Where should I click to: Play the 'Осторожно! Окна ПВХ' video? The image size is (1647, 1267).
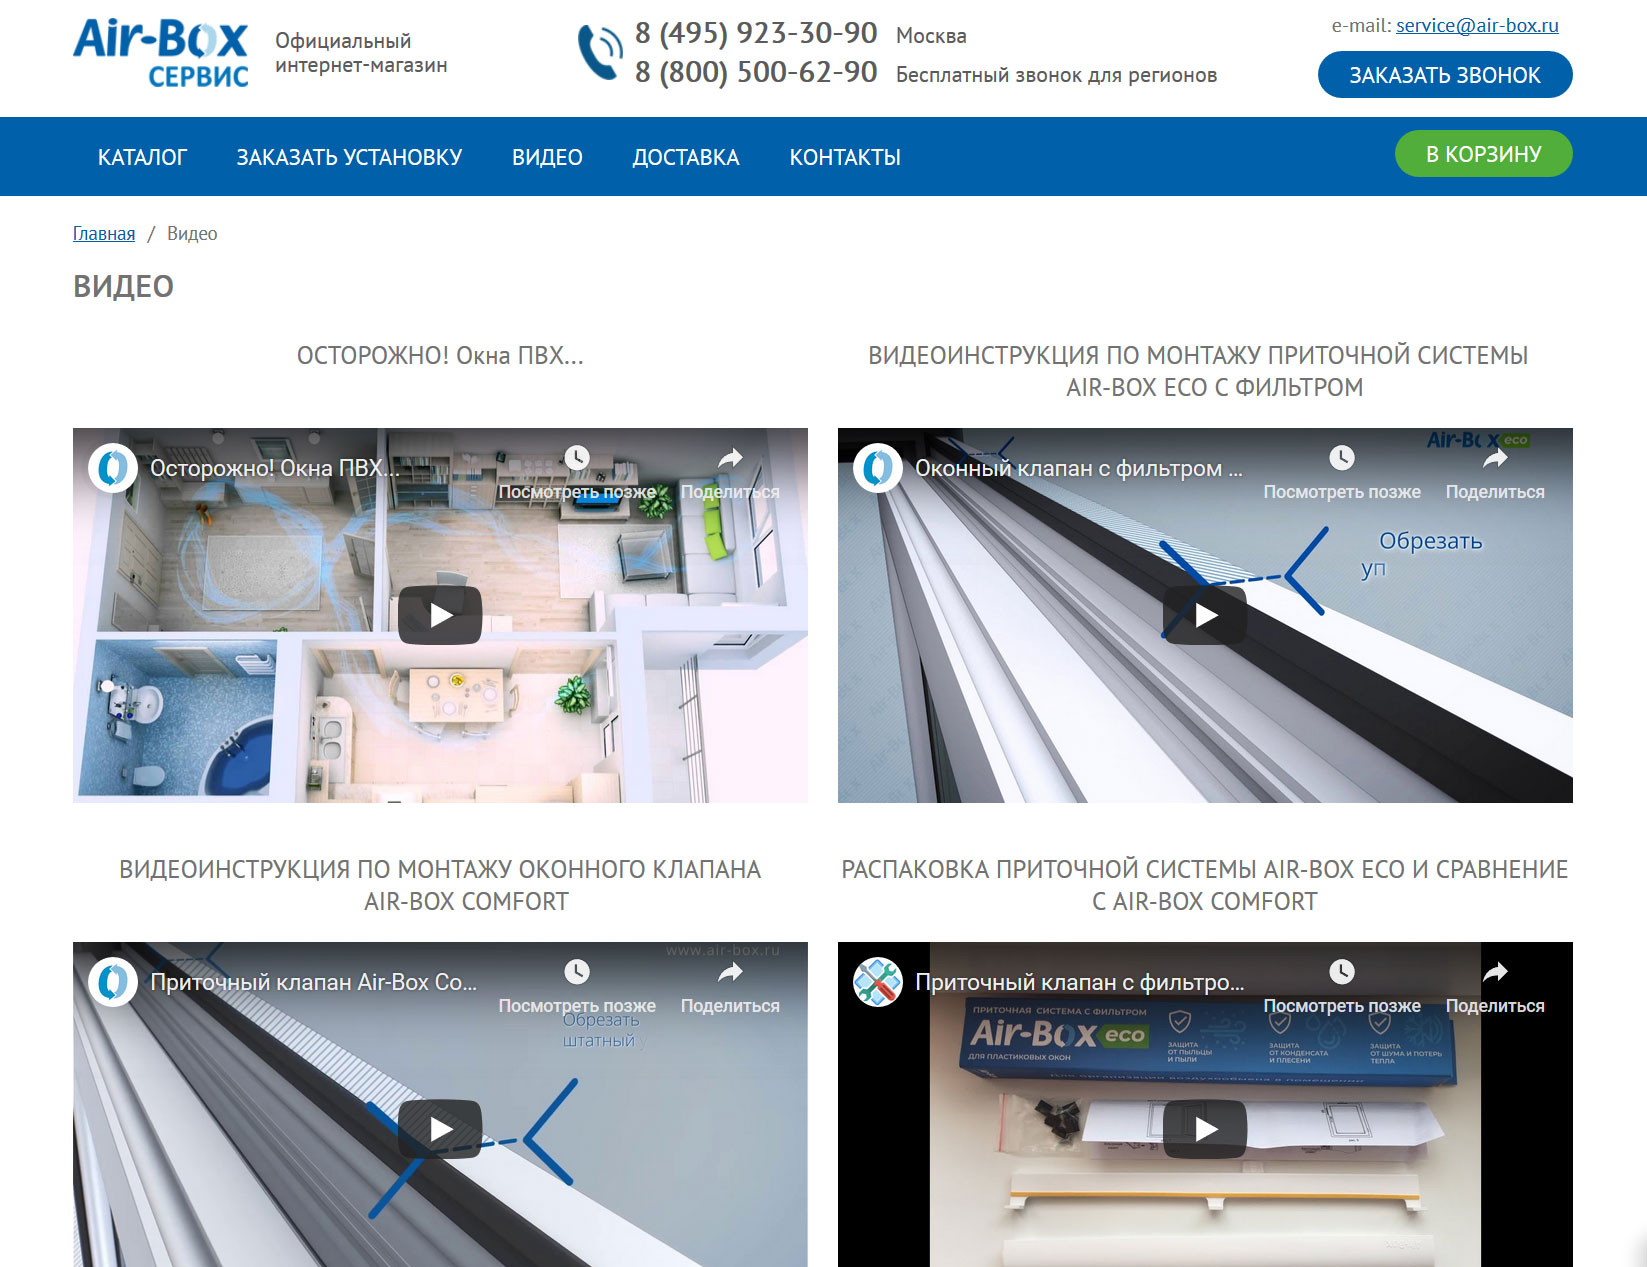click(440, 615)
